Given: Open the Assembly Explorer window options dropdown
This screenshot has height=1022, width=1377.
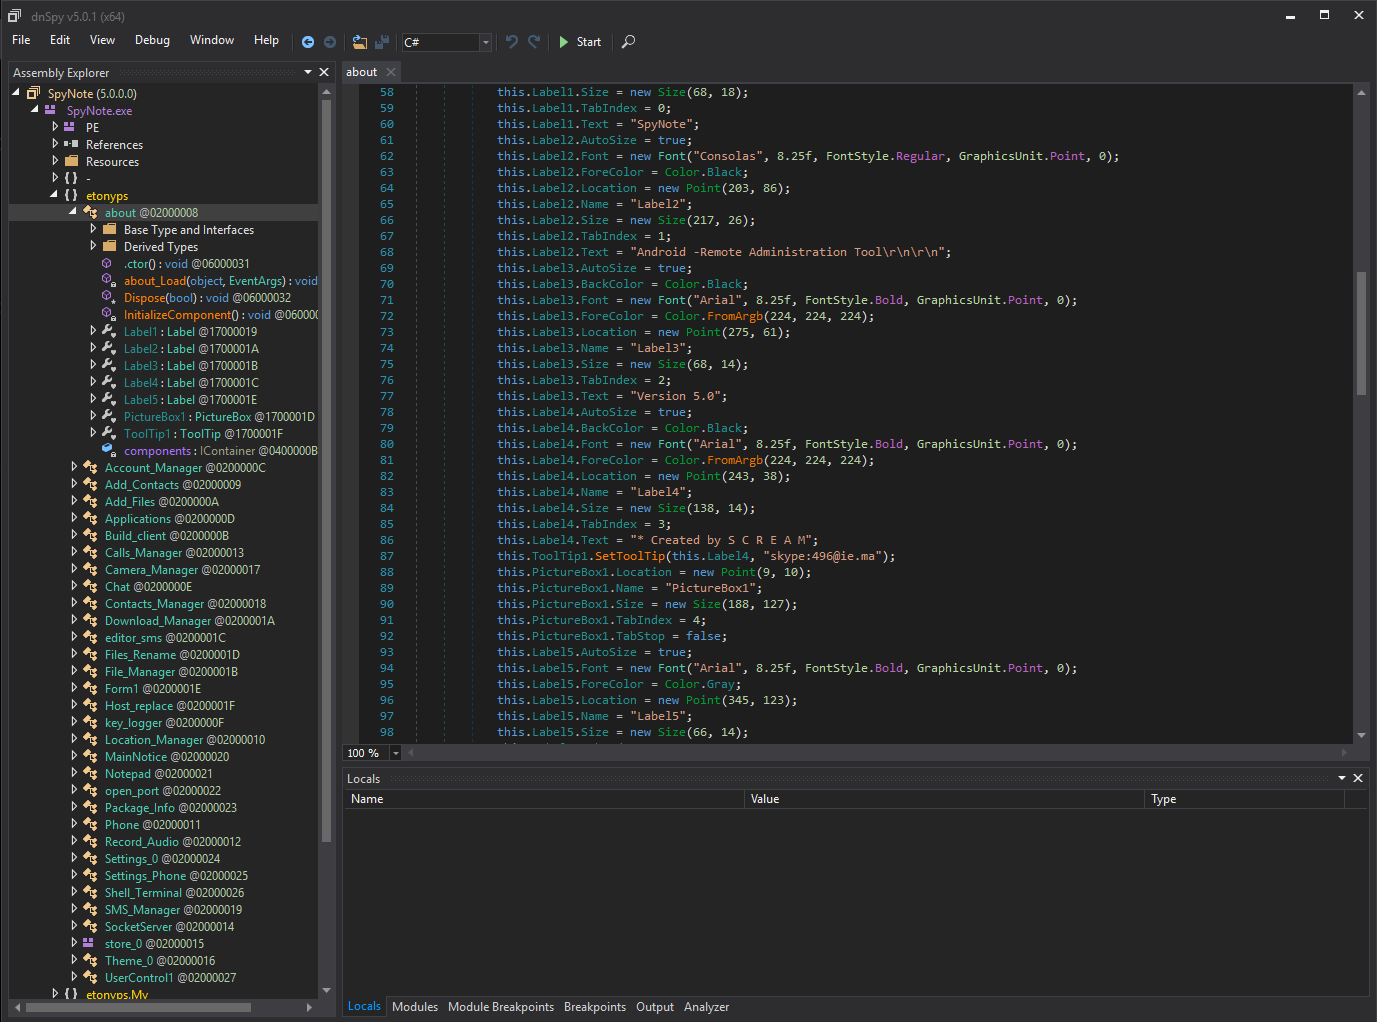Looking at the screenshot, I should pos(308,72).
